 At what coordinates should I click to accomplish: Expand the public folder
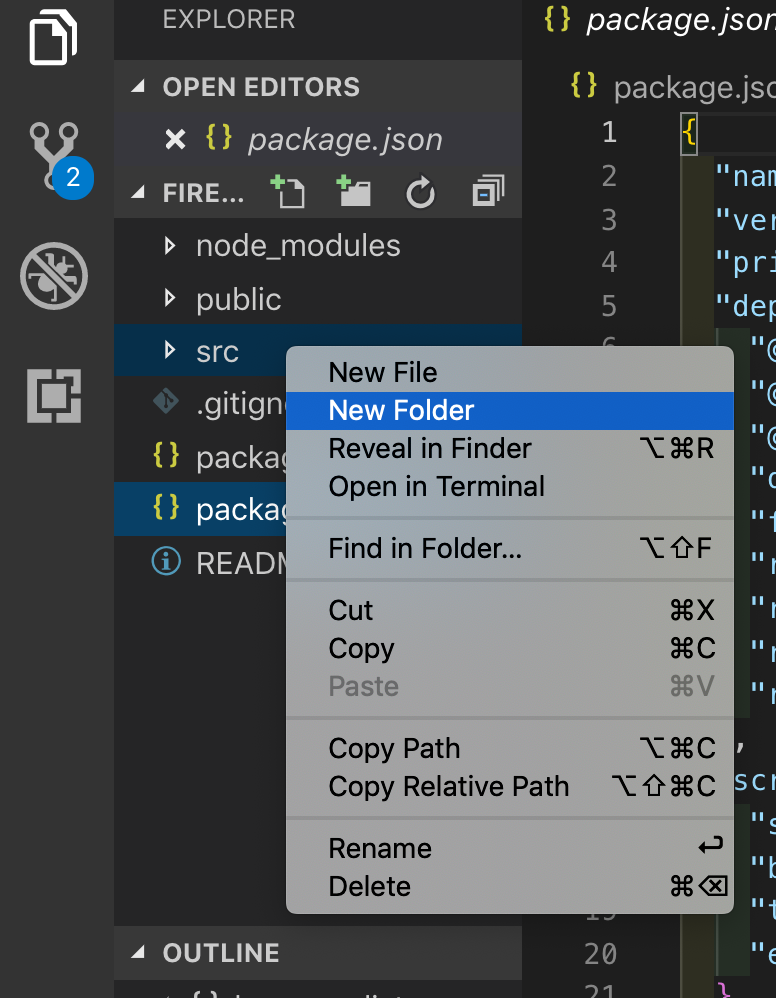(x=171, y=298)
